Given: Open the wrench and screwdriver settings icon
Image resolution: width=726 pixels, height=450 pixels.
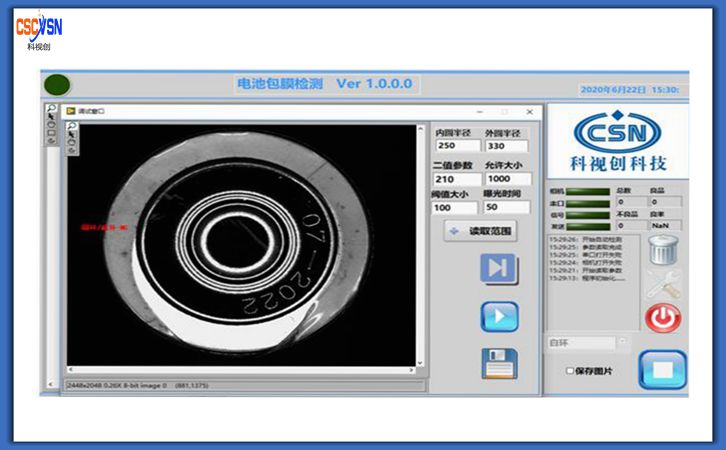Looking at the screenshot, I should point(663,284).
